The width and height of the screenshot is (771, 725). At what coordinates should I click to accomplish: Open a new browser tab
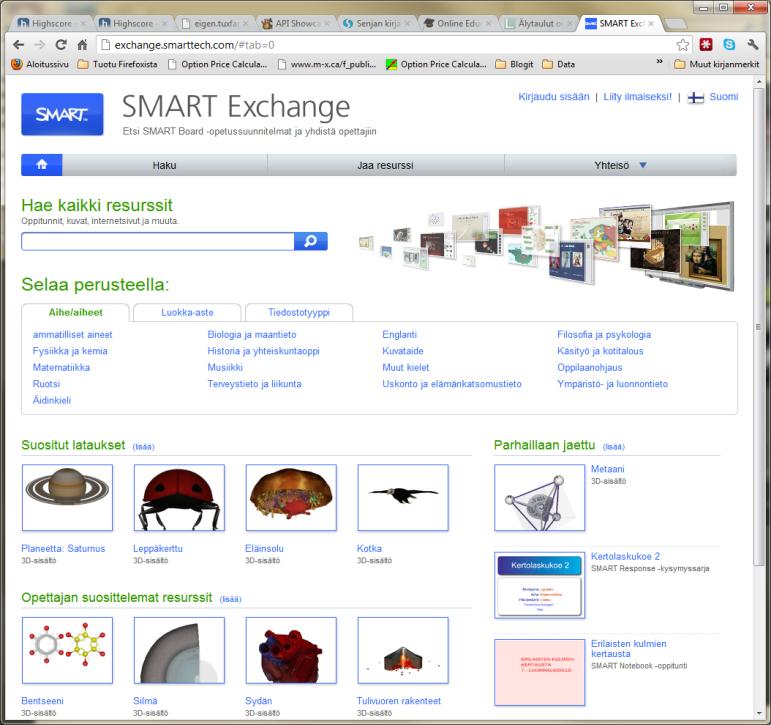click(676, 24)
